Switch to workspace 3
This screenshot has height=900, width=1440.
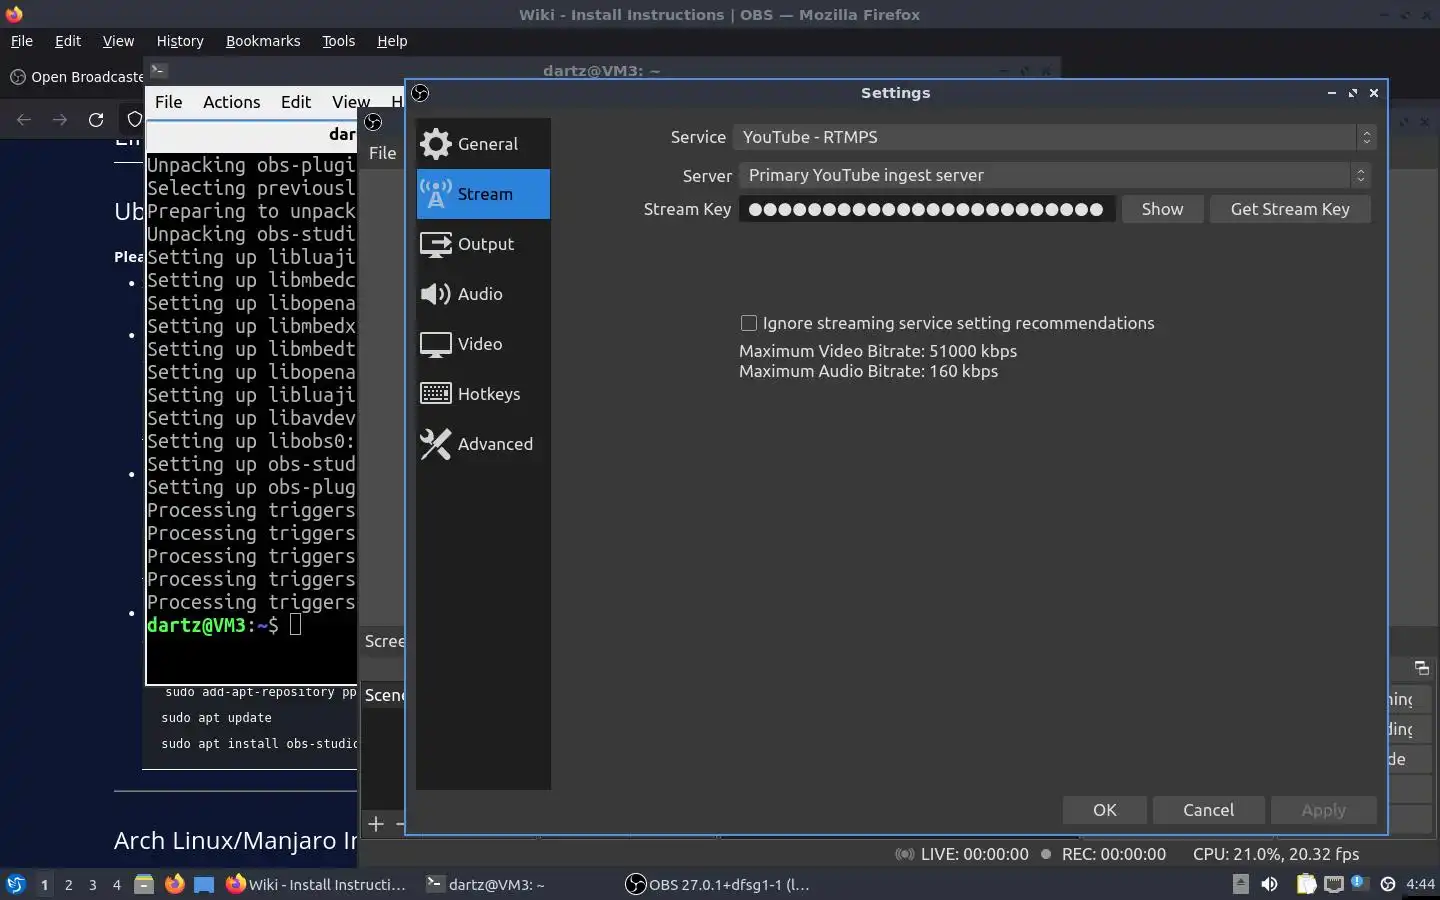coord(92,884)
